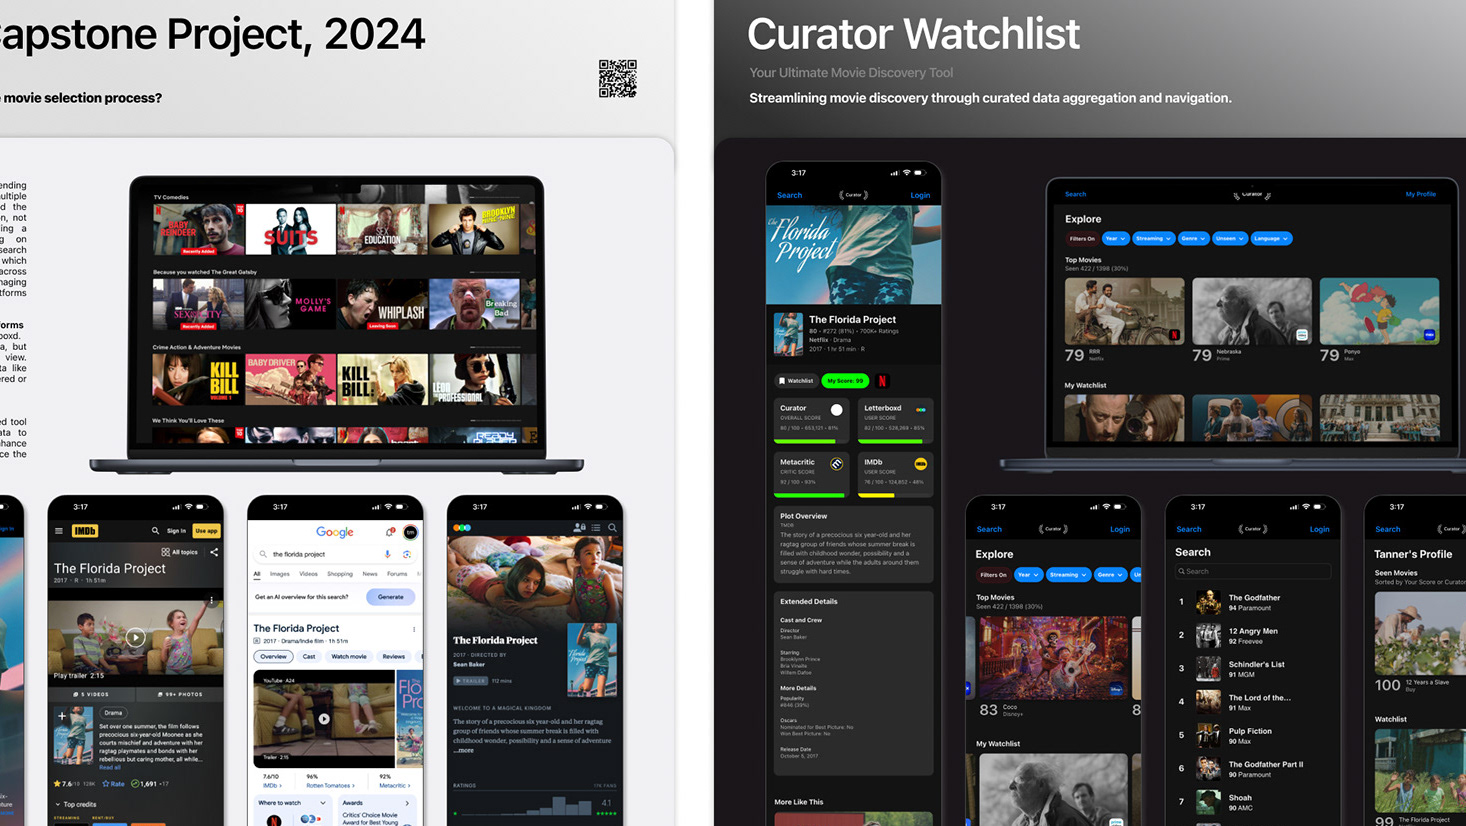This screenshot has height=826, width=1466.
Task: Click the Netflix icon beside My Score
Action: point(882,381)
